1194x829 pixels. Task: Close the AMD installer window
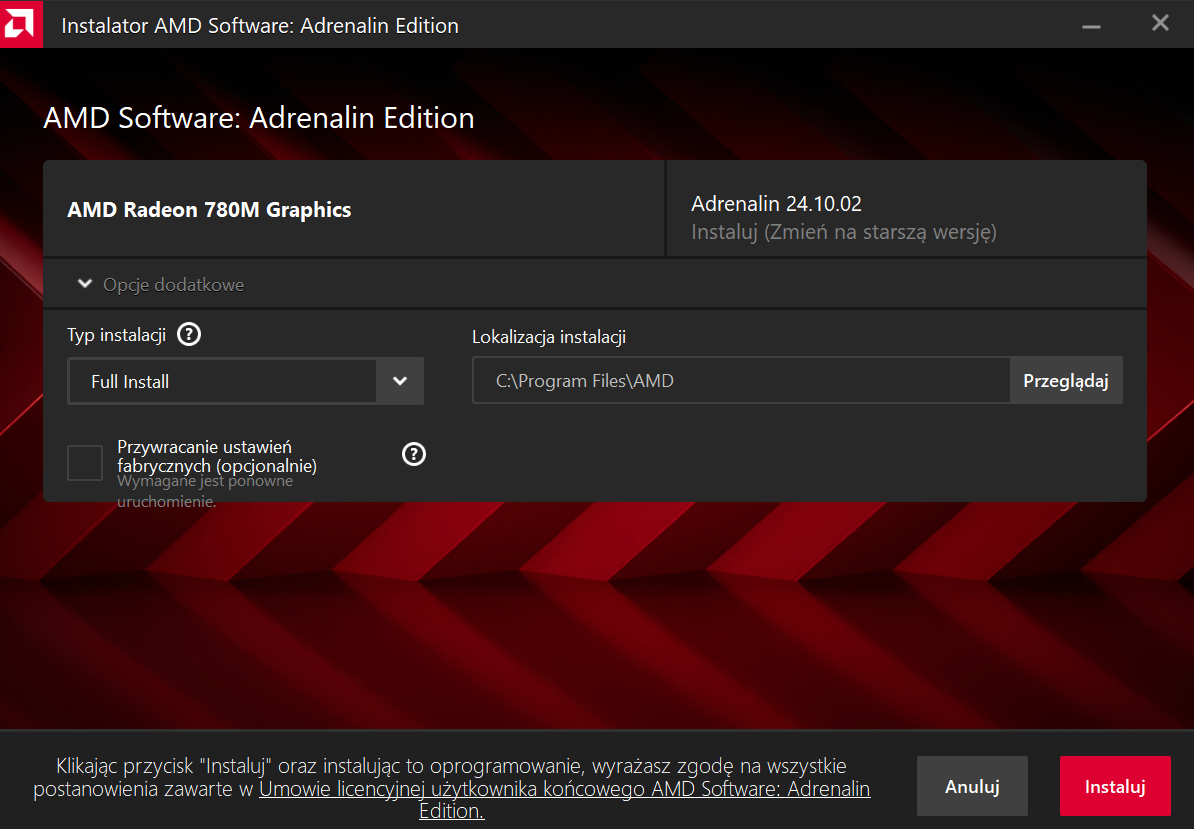1160,24
